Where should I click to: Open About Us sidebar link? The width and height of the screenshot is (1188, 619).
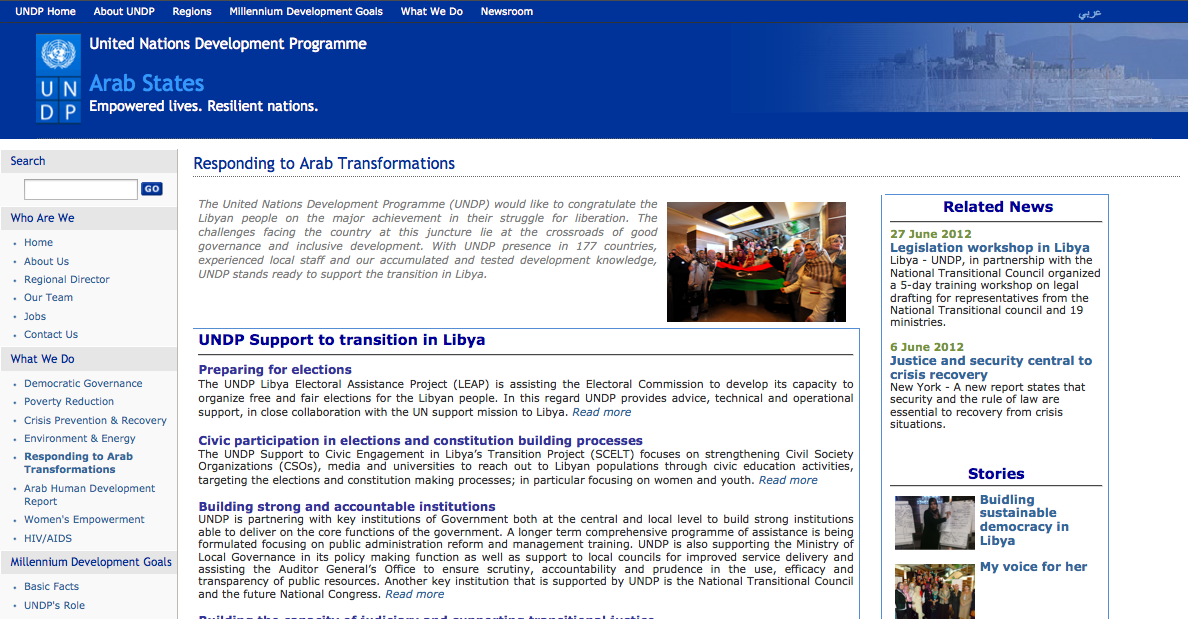tap(46, 261)
